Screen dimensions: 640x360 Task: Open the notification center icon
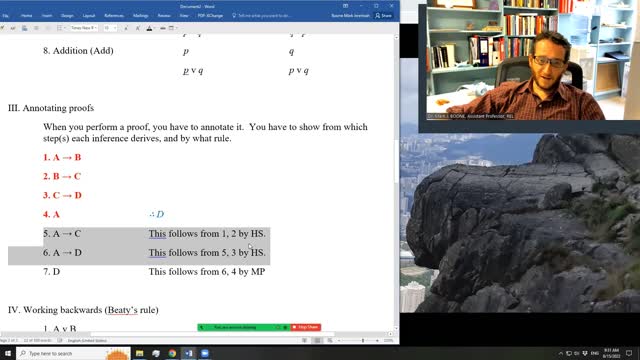point(629,353)
